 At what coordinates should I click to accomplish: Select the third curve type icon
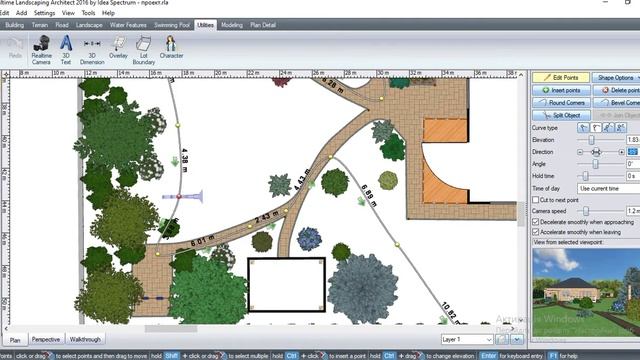click(x=608, y=128)
